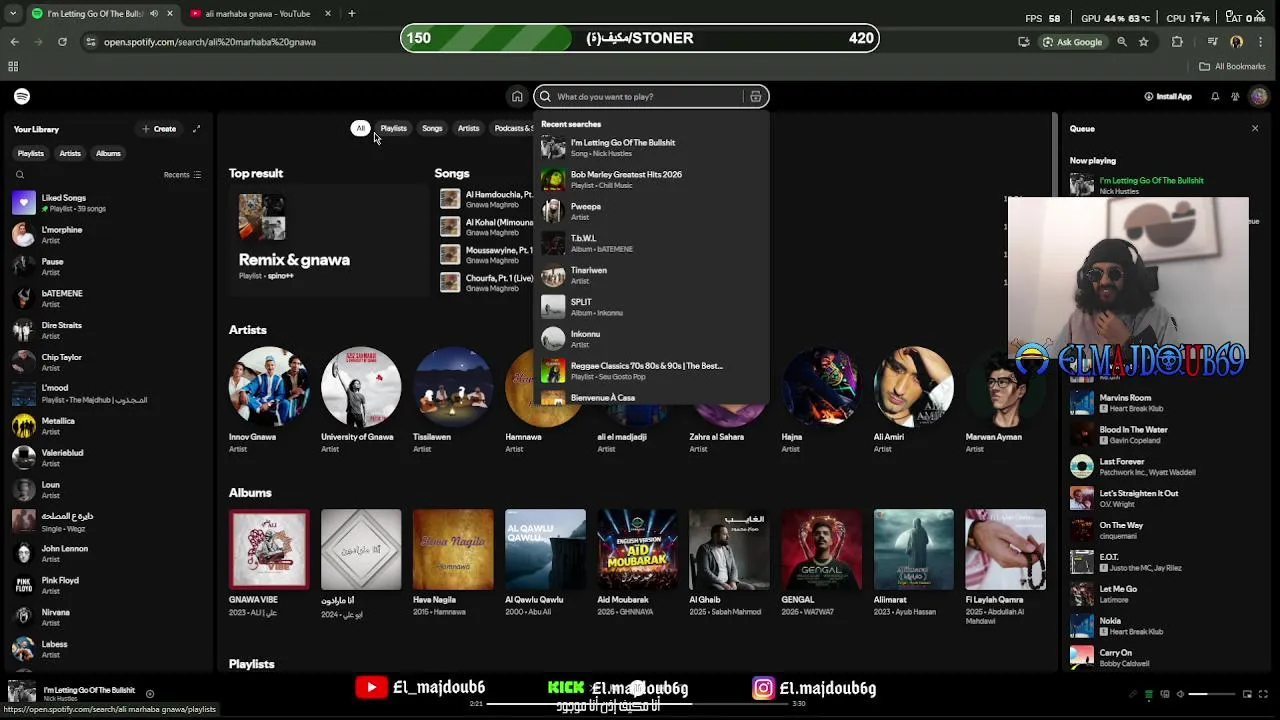This screenshot has width=1280, height=720.
Task: Mute the volume speaker icon in the player bar
Action: coord(1180,694)
